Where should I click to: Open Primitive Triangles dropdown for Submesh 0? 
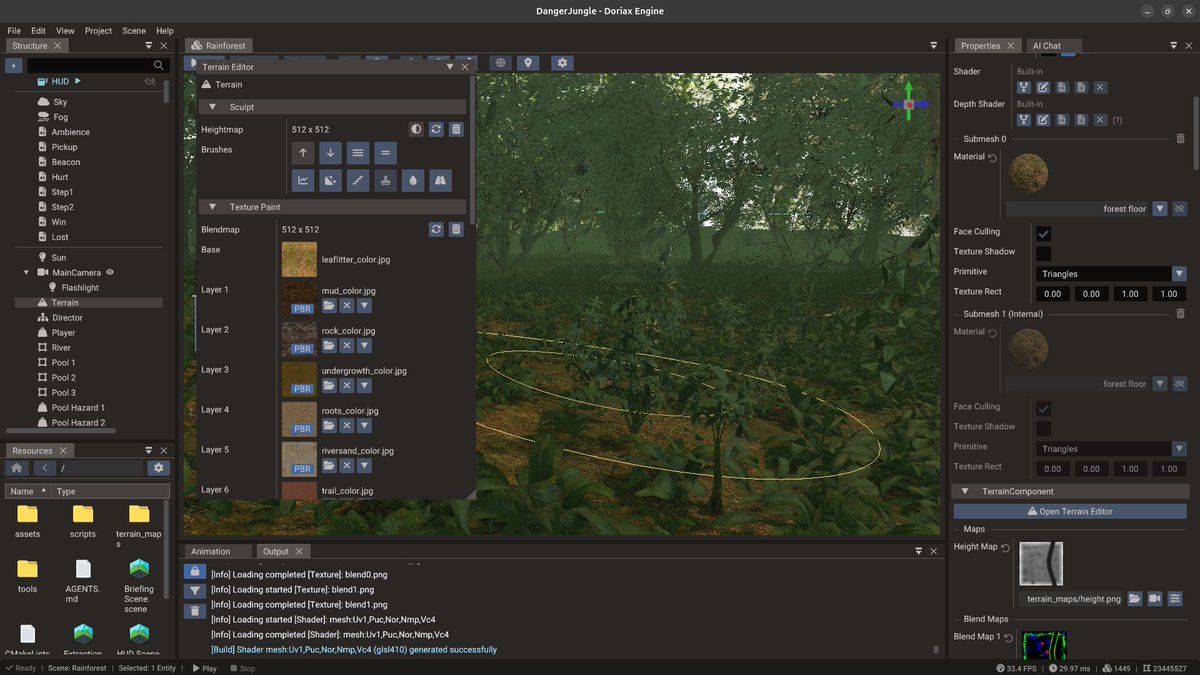click(x=1179, y=273)
